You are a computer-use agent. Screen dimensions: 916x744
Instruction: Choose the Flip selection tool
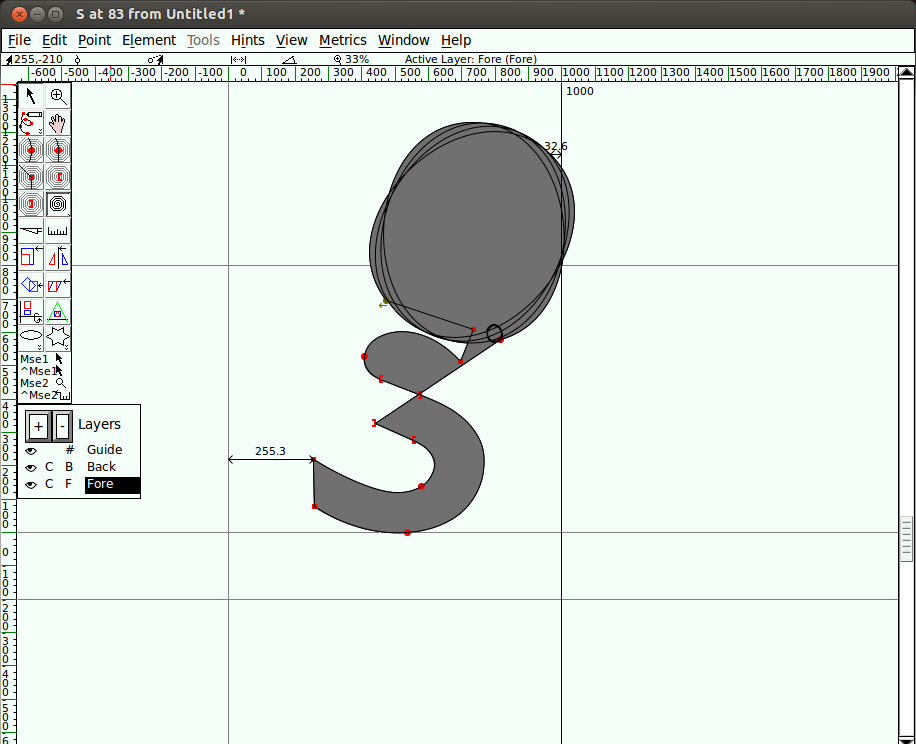coord(59,258)
